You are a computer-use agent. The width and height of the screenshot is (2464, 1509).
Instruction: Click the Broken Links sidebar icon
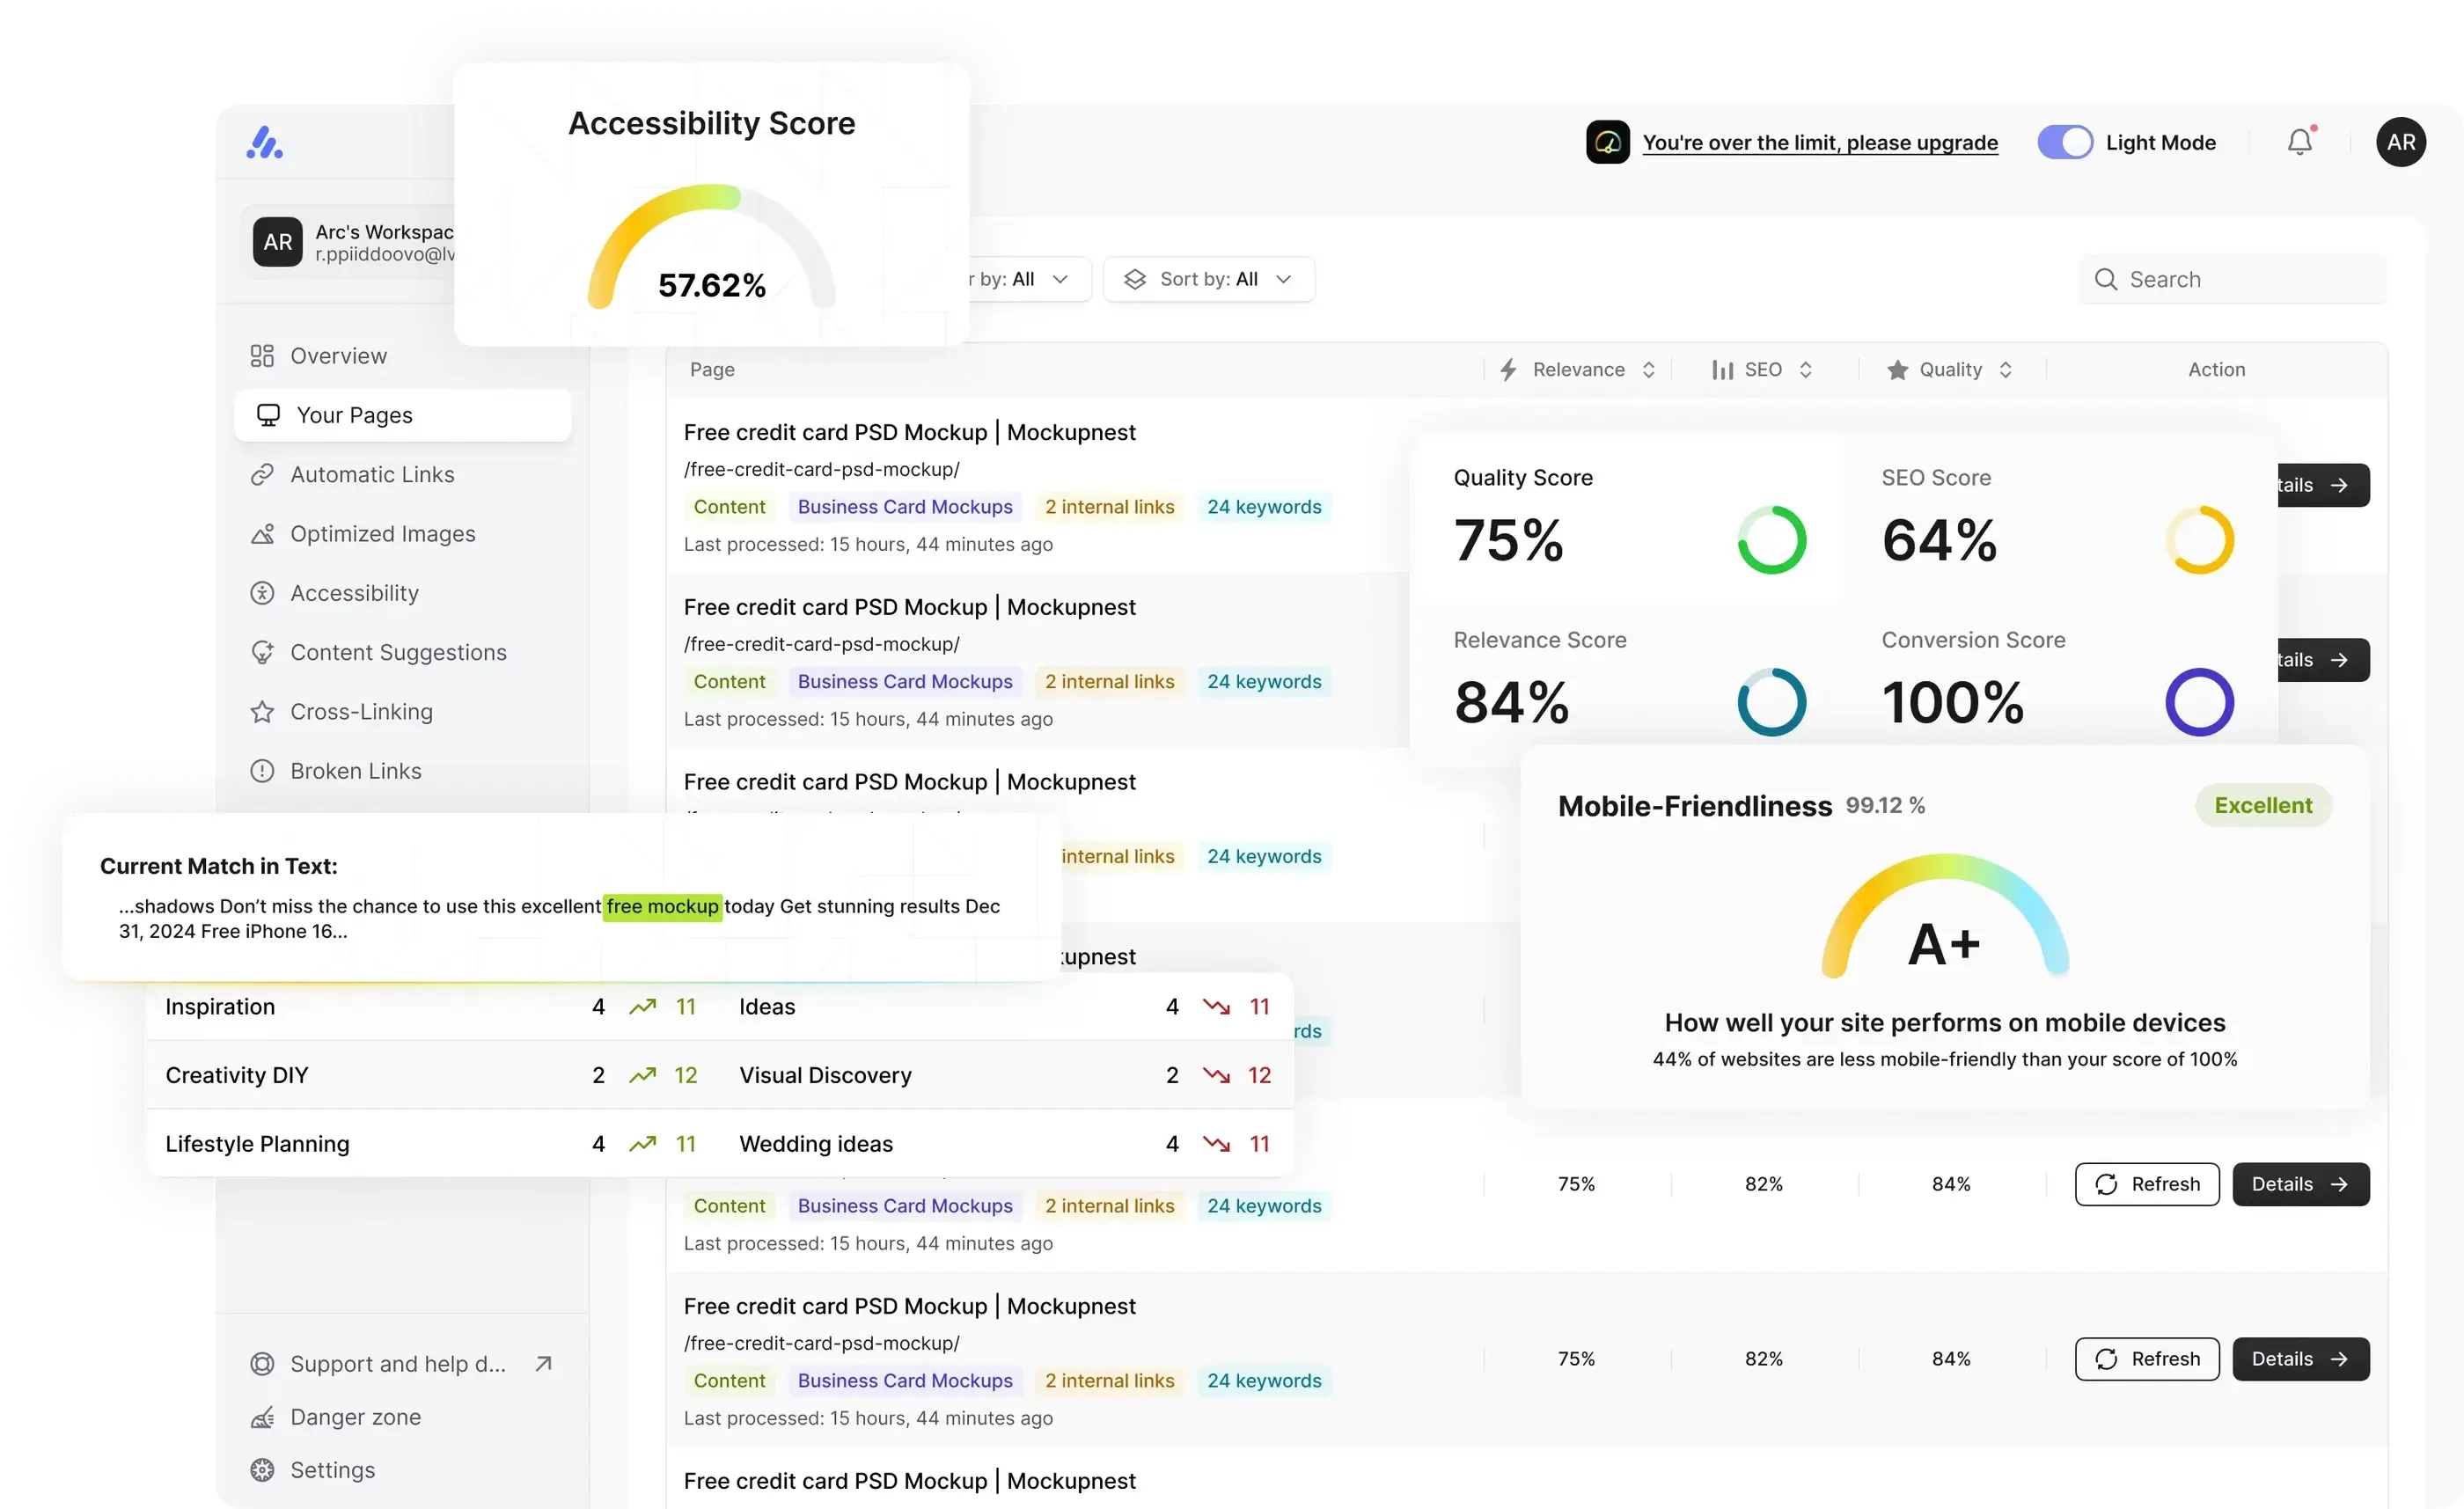pyautogui.click(x=262, y=771)
